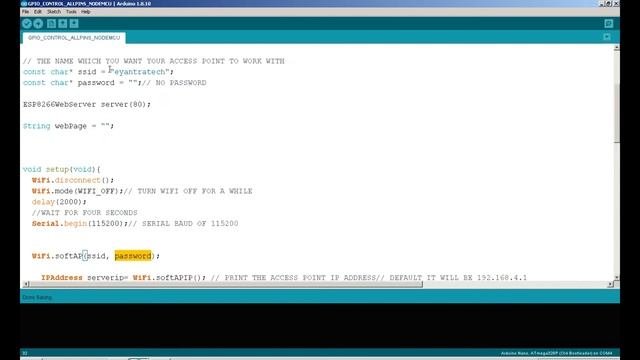Click WiFi.disconnect() line
The width and height of the screenshot is (640, 360).
73,180
